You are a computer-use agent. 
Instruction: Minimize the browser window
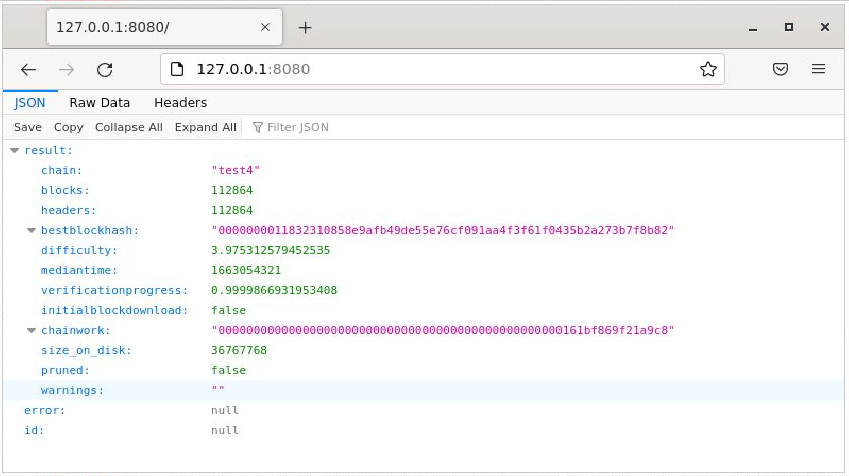753,28
